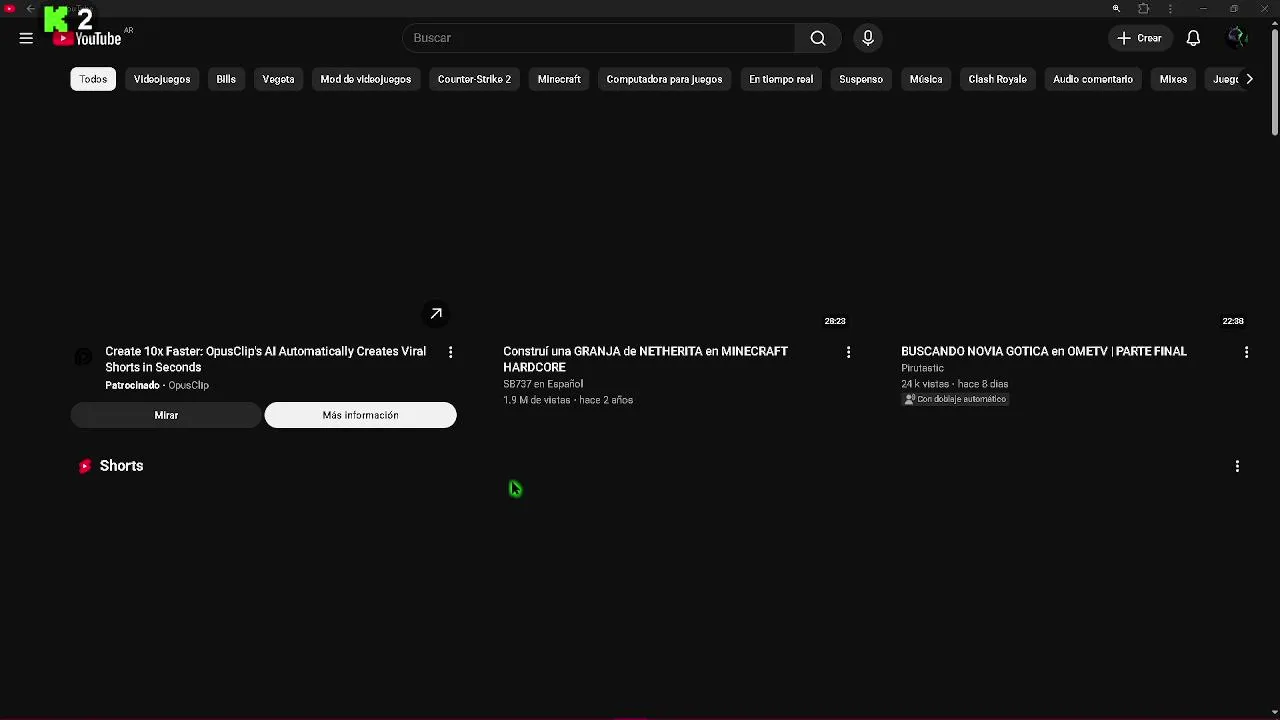This screenshot has width=1280, height=720.
Task: Click the Shorts logo icon
Action: (85, 466)
